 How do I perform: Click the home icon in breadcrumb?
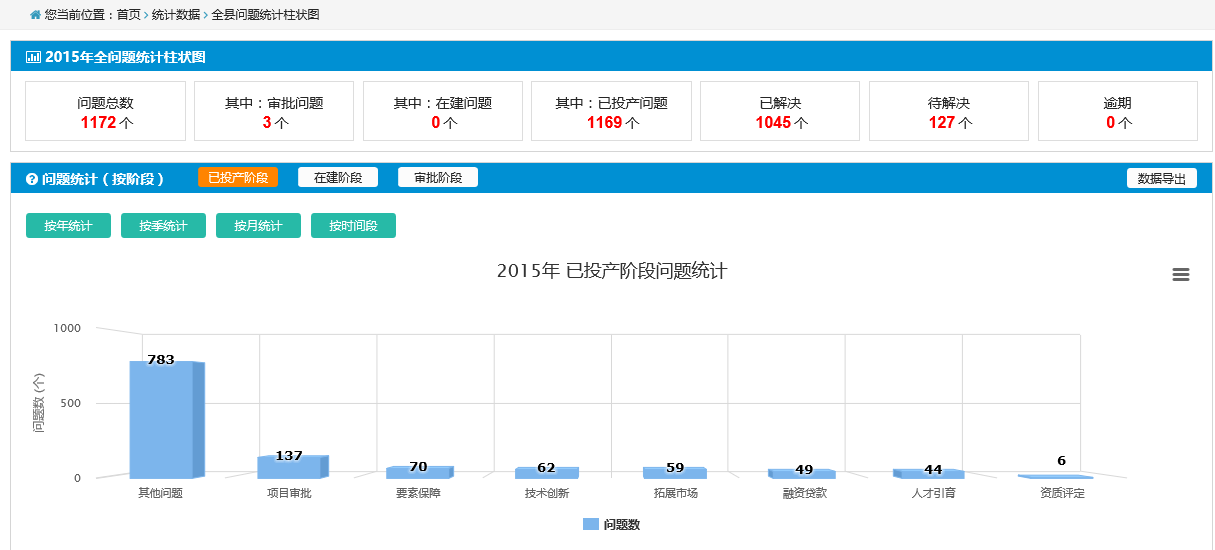(36, 15)
